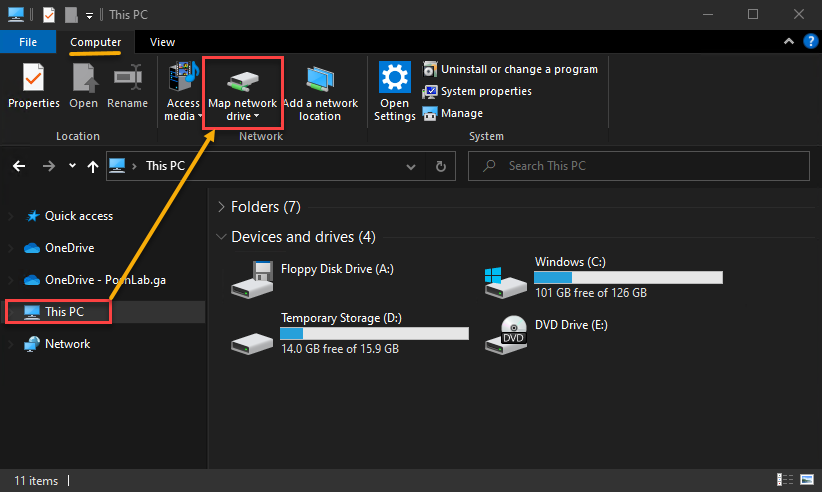Open System properties from the ribbon
This screenshot has width=822, height=492.
point(477,91)
